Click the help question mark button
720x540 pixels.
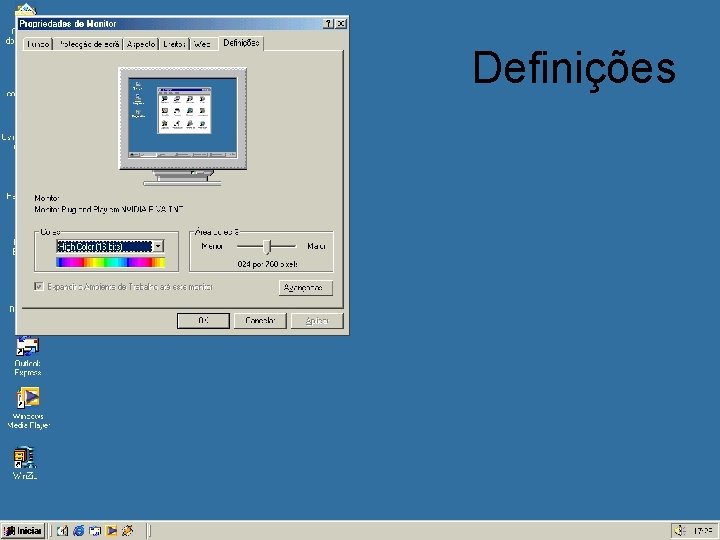(328, 24)
